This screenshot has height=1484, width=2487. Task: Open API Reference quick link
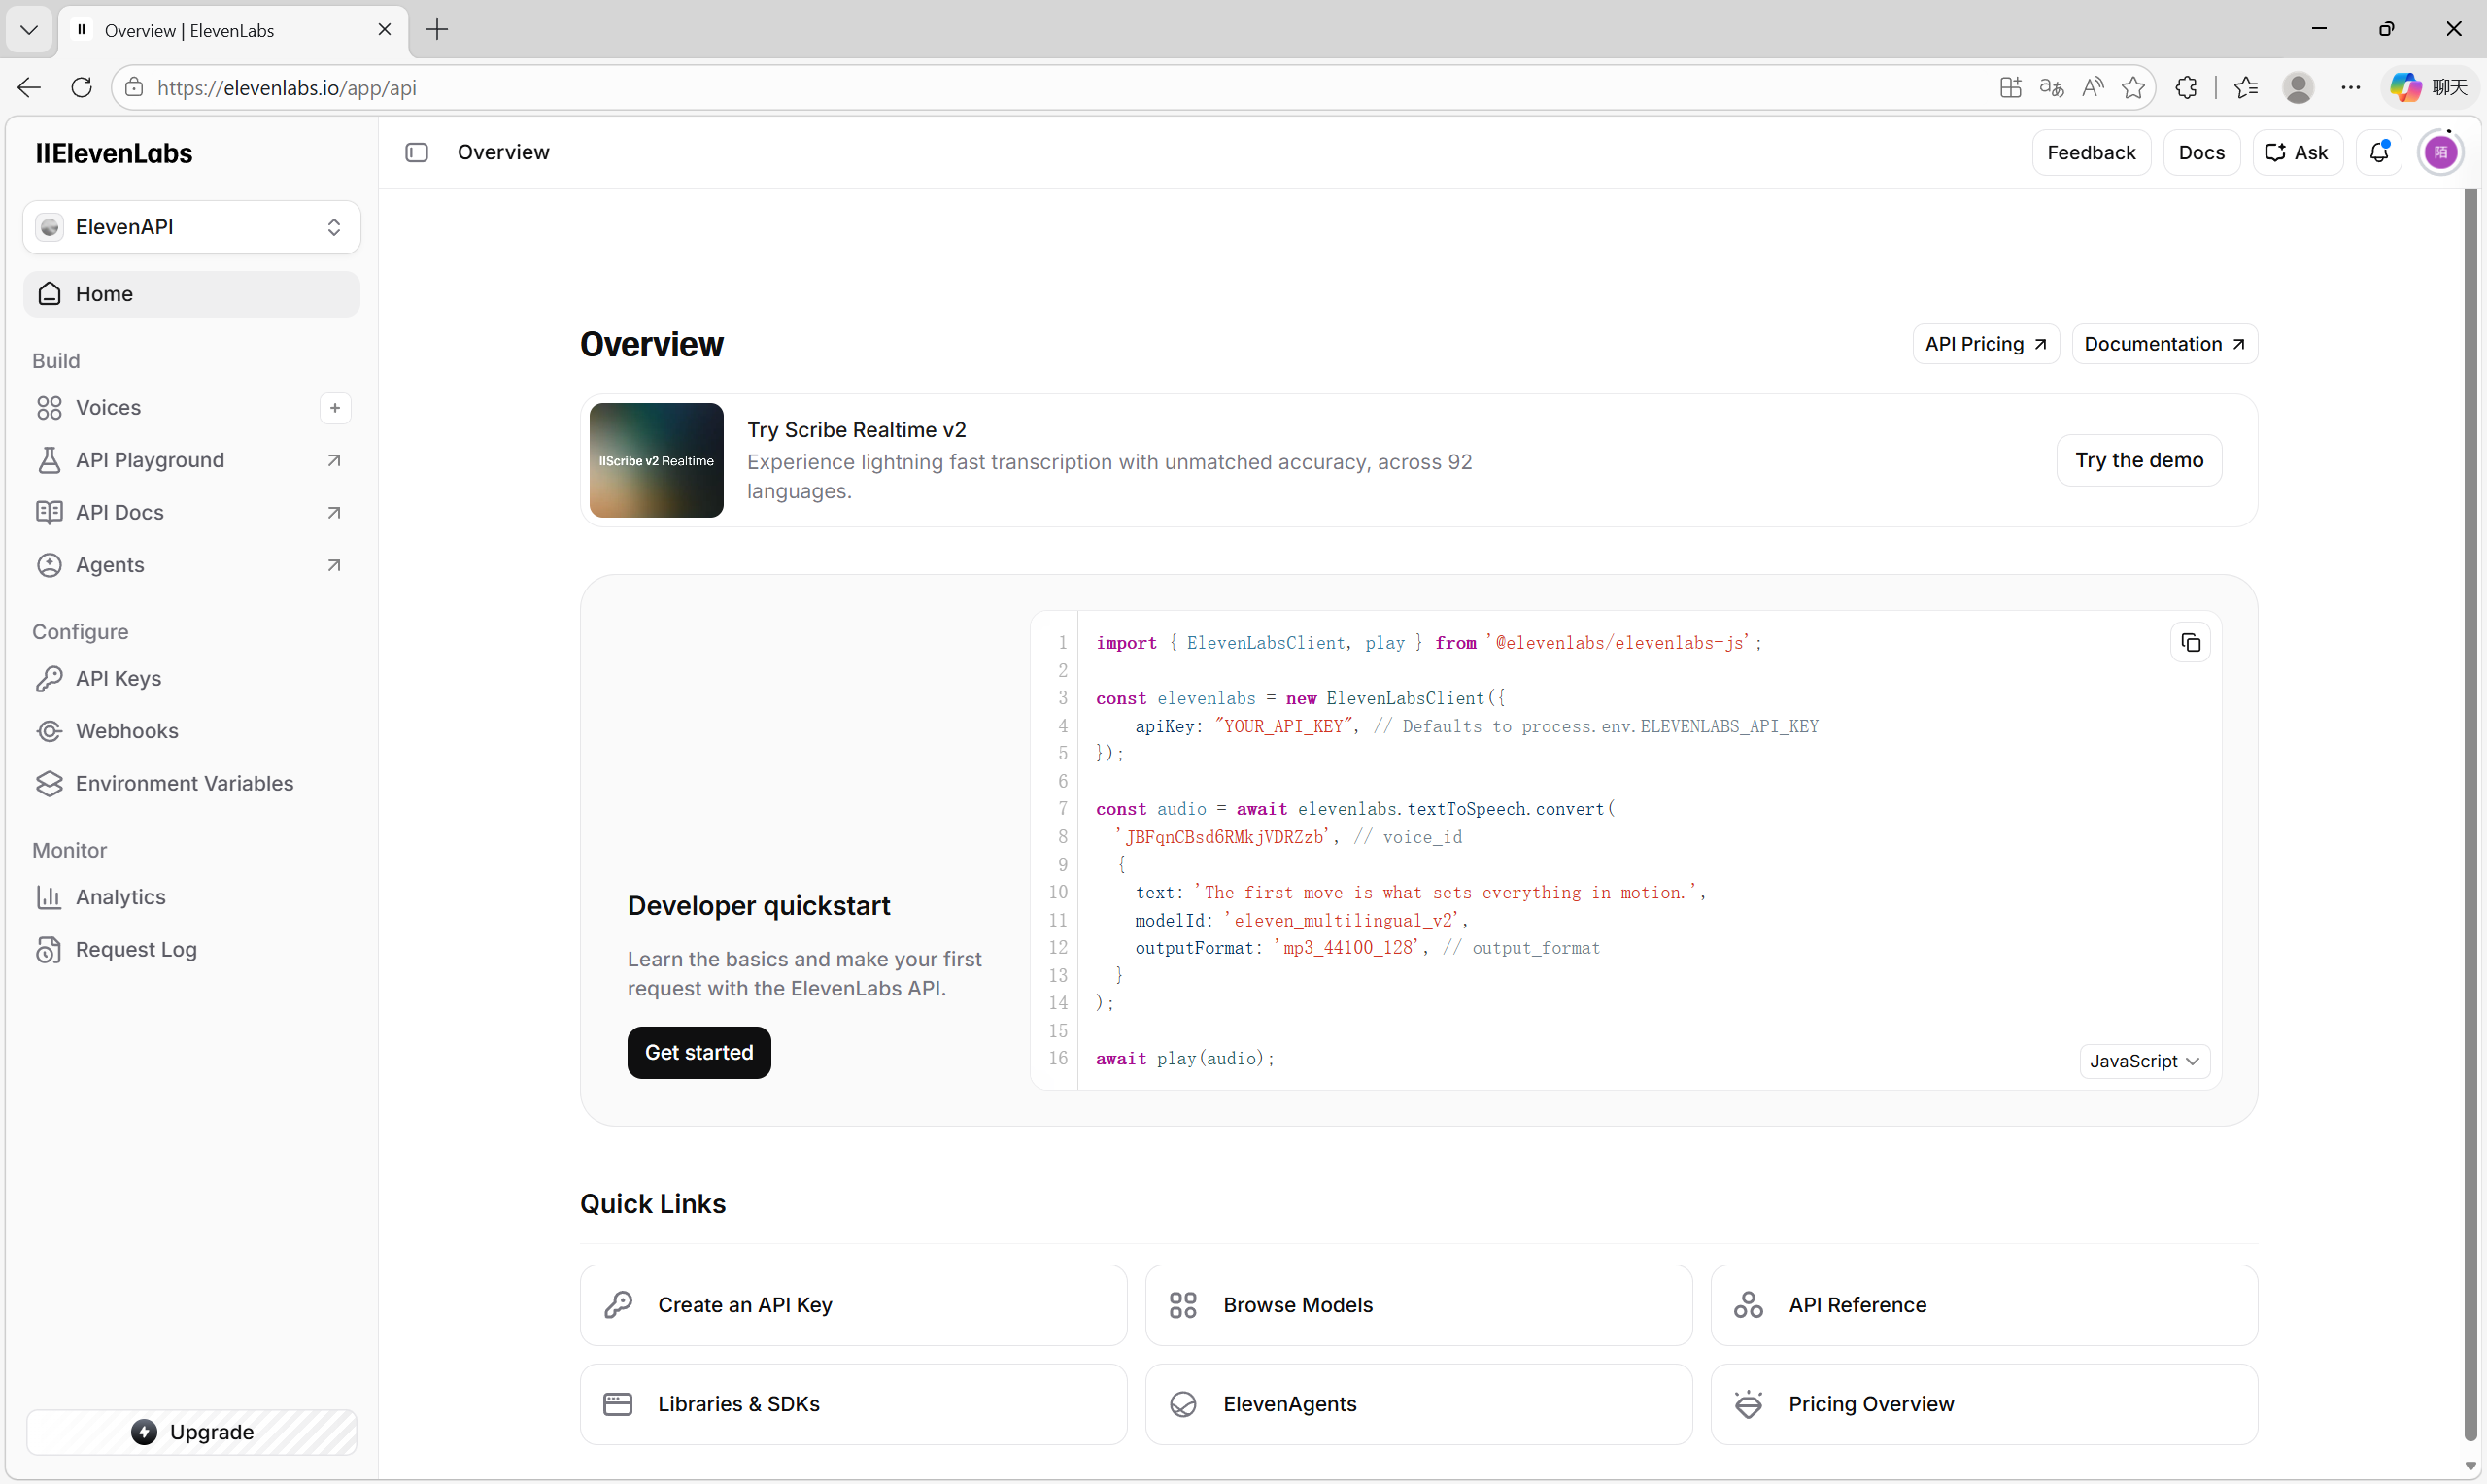point(1984,1305)
